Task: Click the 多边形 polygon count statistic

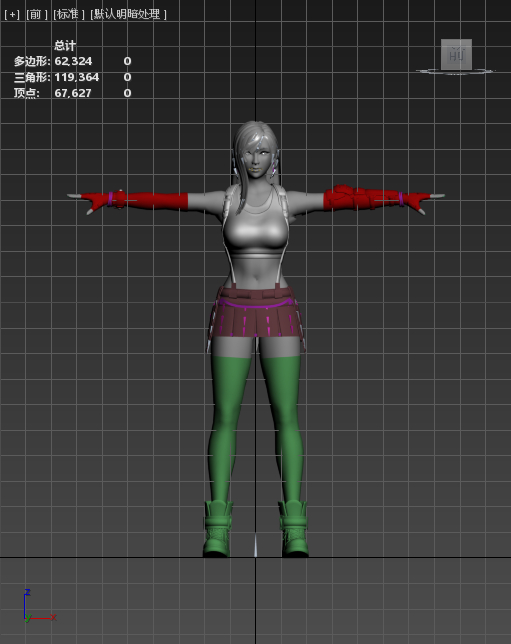Action: [x=32, y=61]
